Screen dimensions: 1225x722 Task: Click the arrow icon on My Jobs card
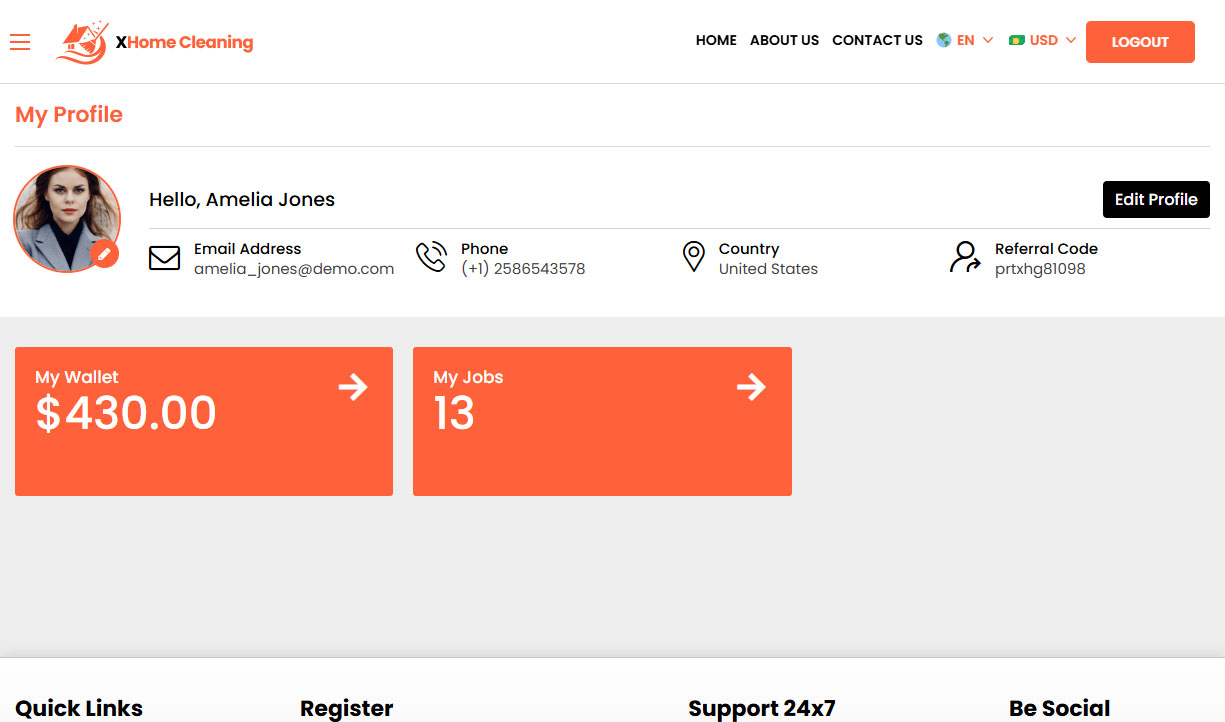click(x=751, y=387)
